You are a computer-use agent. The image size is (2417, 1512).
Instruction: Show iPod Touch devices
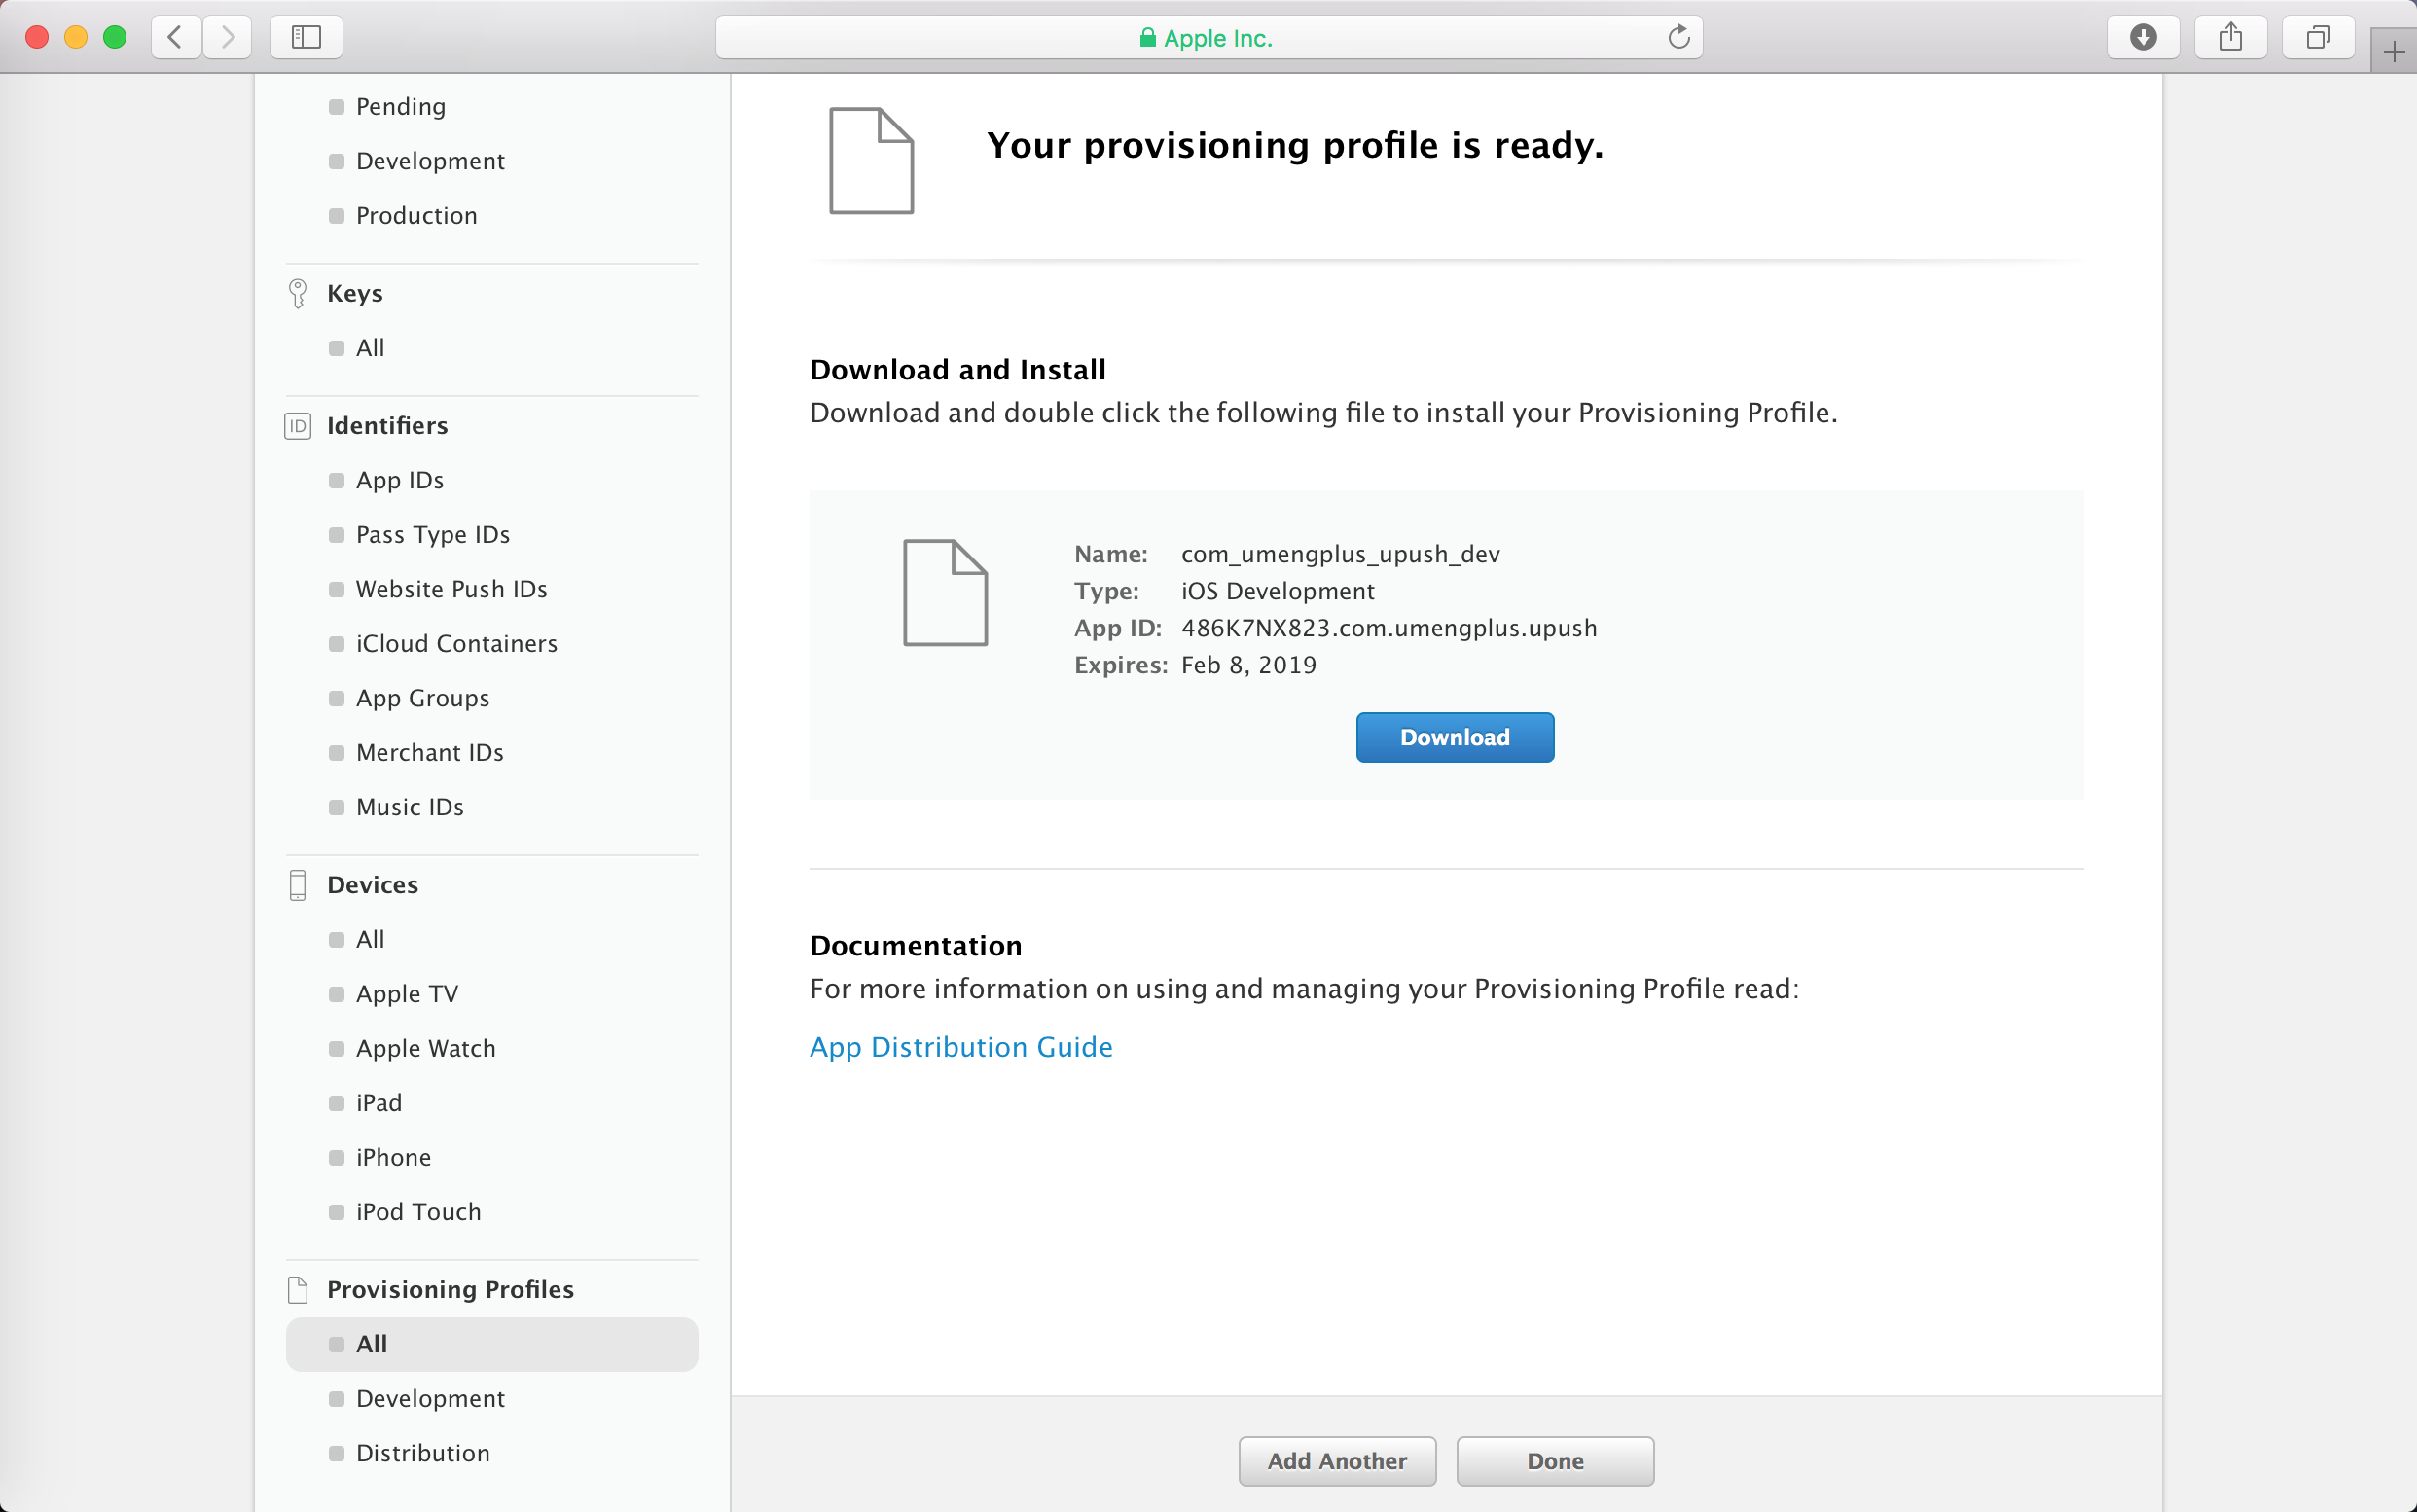[x=418, y=1212]
